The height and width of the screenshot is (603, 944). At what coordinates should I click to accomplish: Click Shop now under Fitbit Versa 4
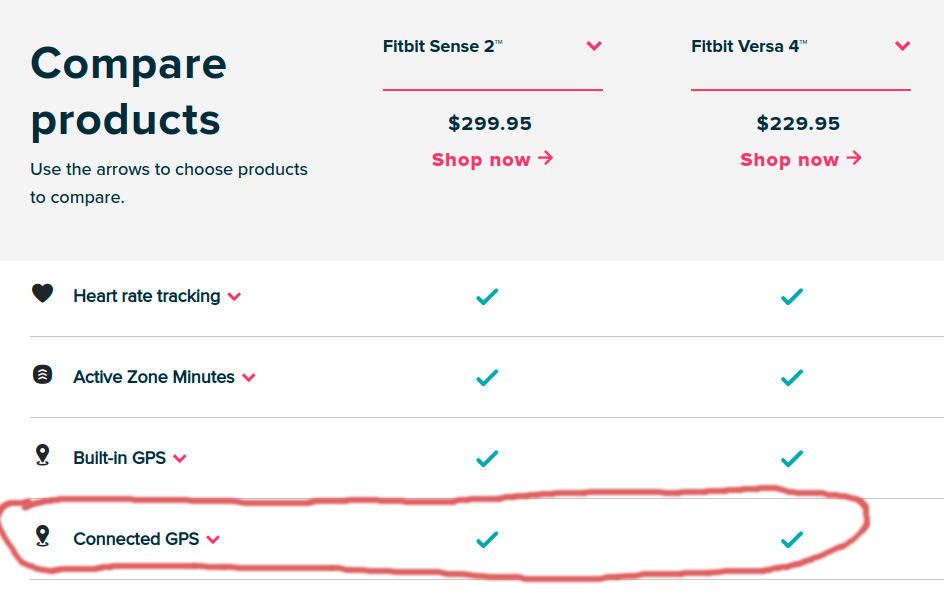coord(800,159)
